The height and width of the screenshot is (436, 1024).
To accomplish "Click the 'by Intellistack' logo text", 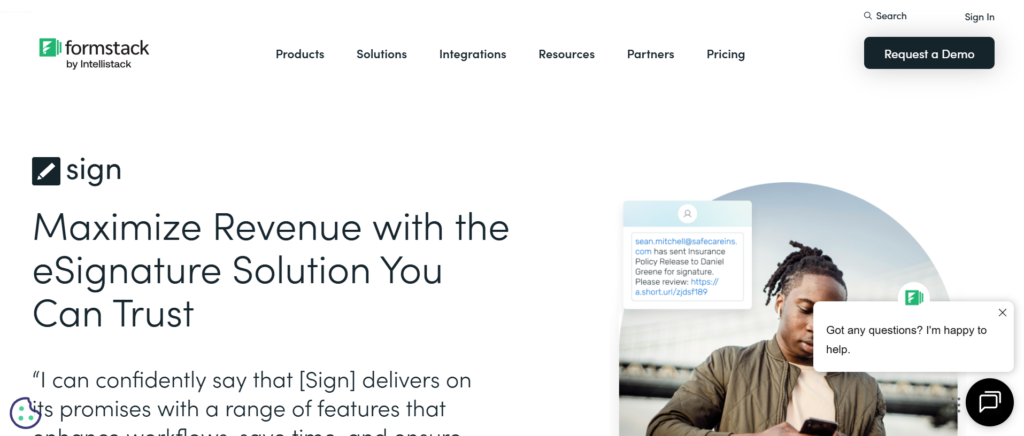I will click(99, 64).
